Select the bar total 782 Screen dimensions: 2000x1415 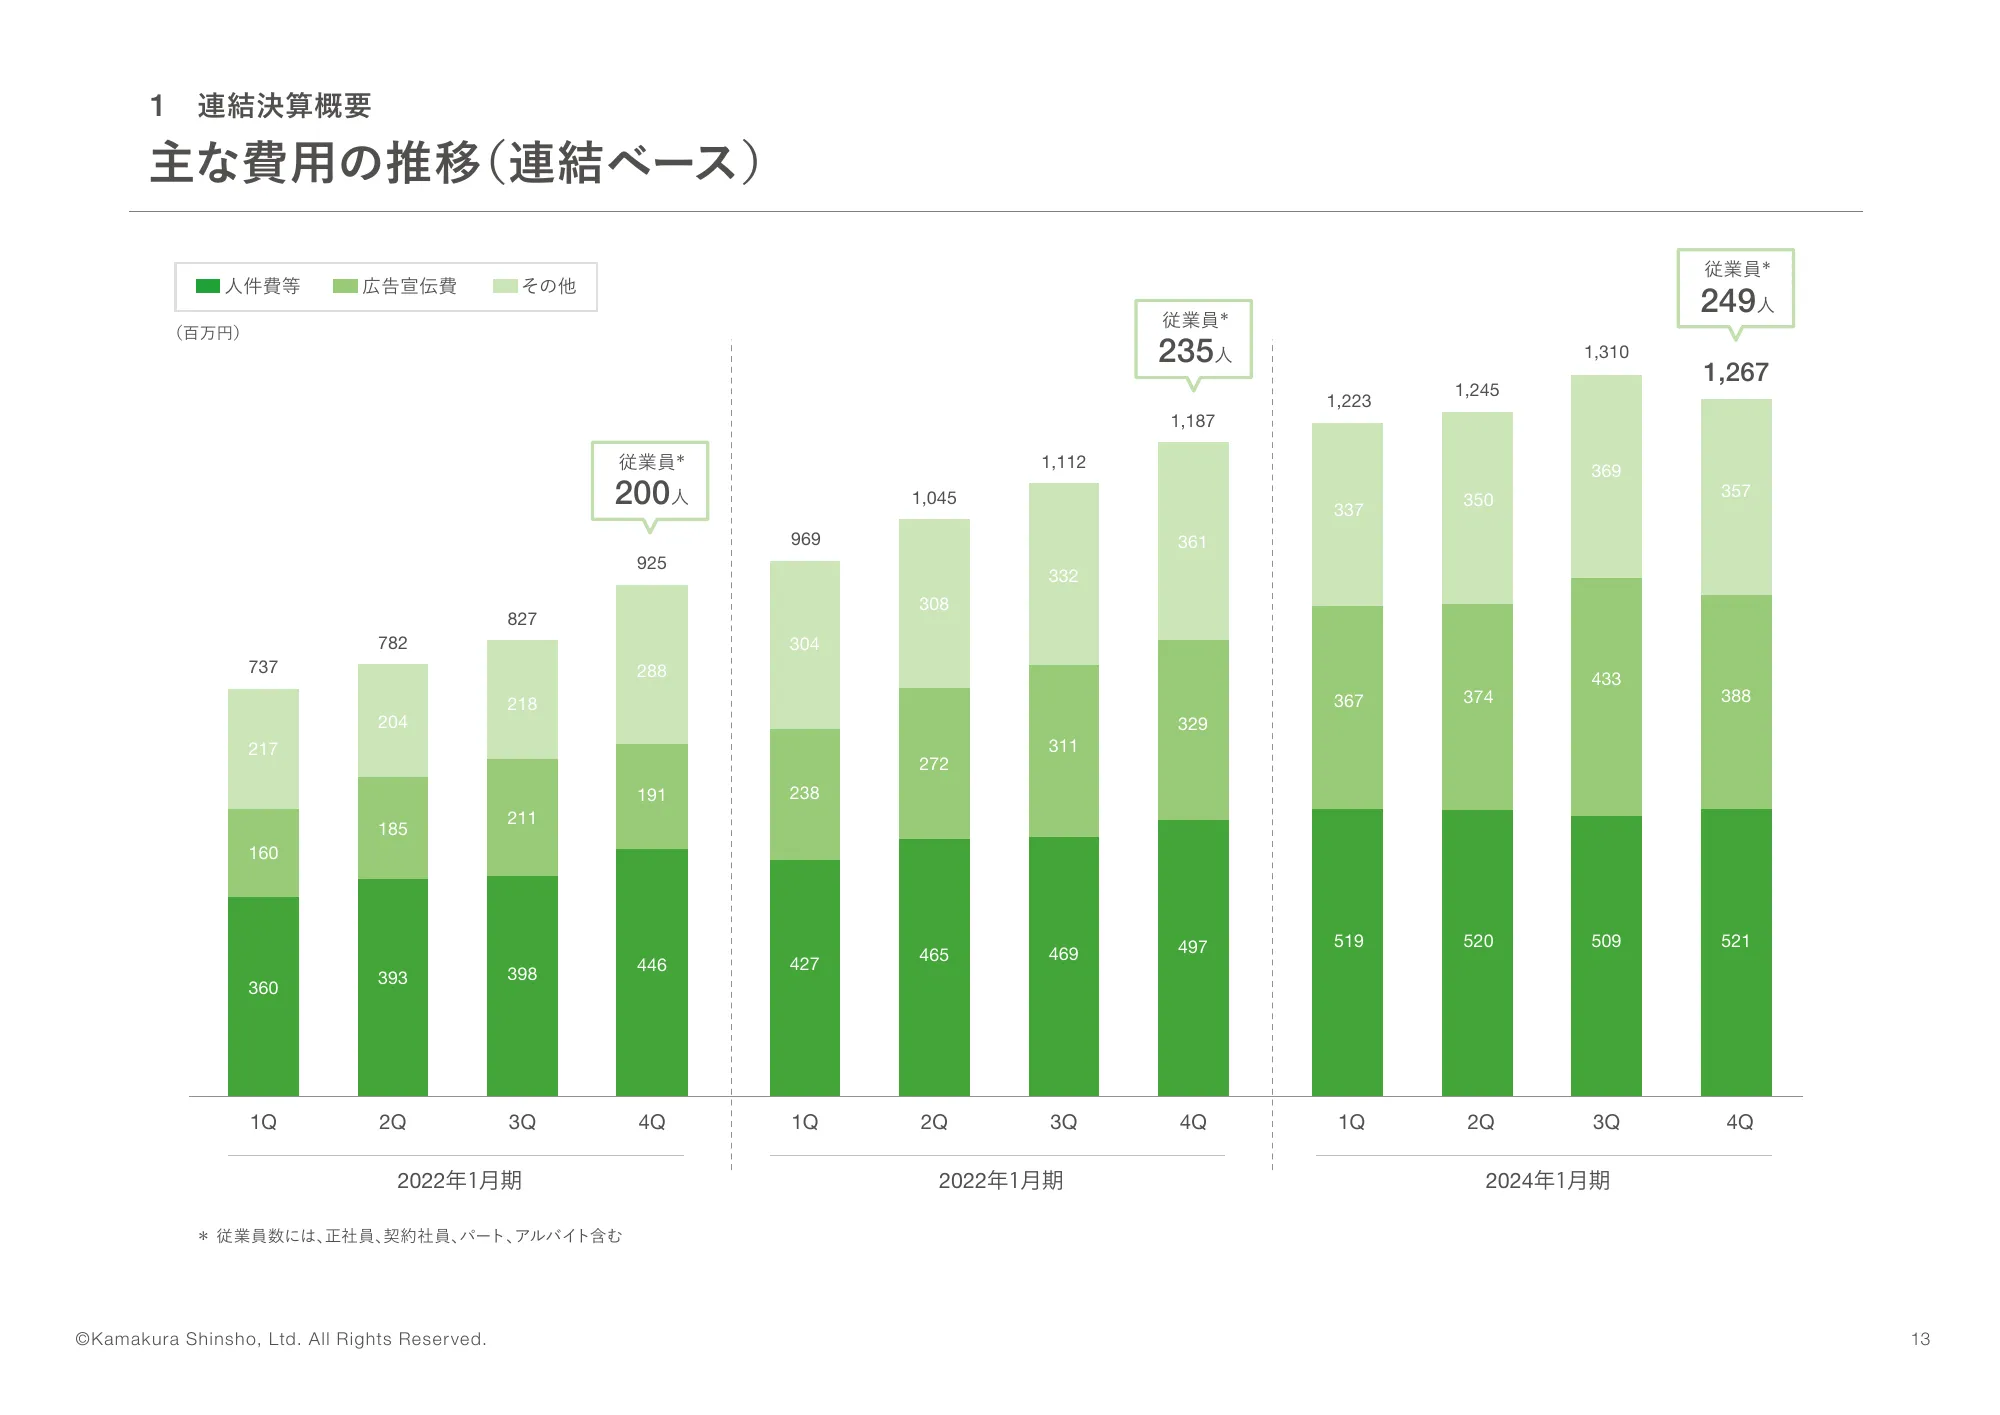393,643
